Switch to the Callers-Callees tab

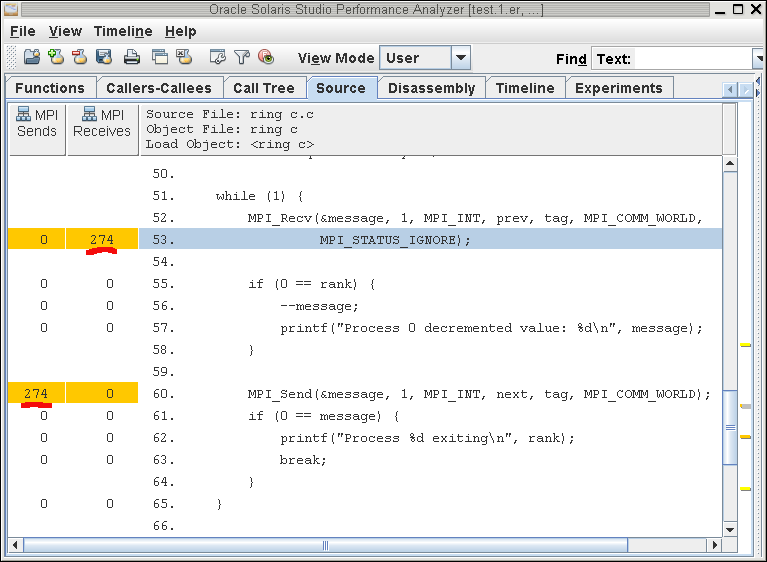[159, 88]
